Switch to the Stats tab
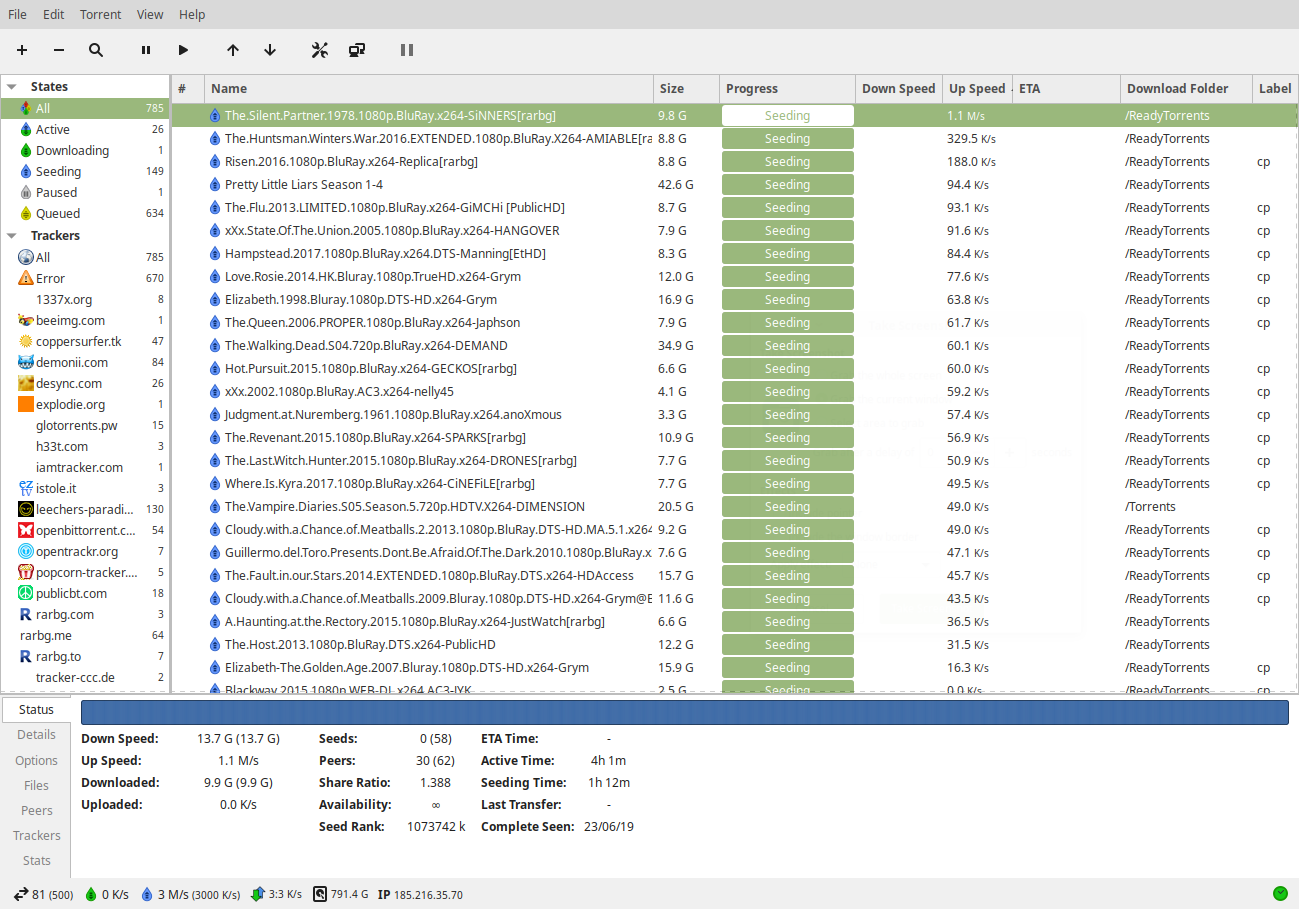The height and width of the screenshot is (909, 1299). coord(36,860)
